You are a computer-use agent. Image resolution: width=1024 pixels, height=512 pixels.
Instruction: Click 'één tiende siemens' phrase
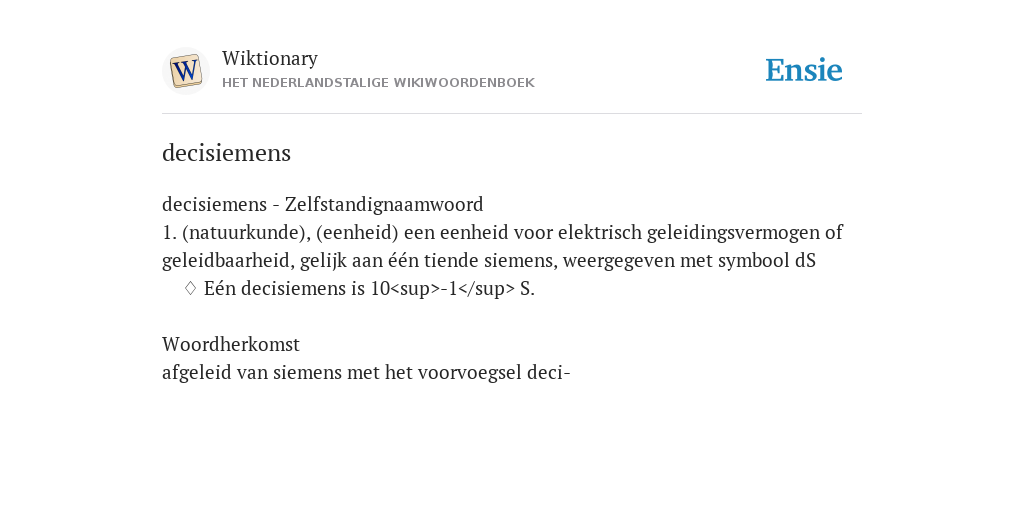(x=473, y=261)
